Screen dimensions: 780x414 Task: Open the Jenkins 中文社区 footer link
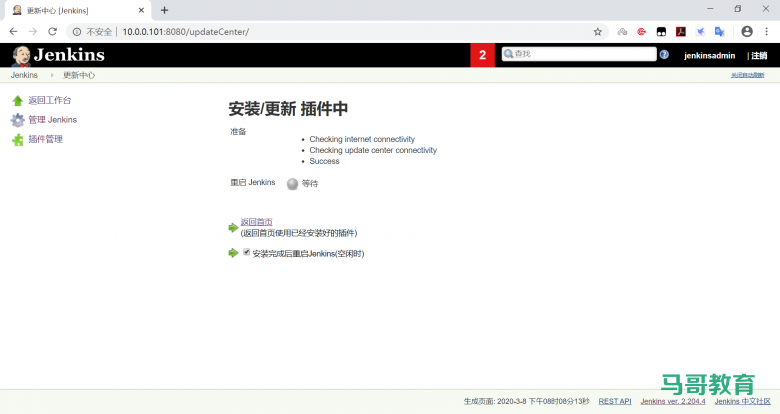pos(743,401)
